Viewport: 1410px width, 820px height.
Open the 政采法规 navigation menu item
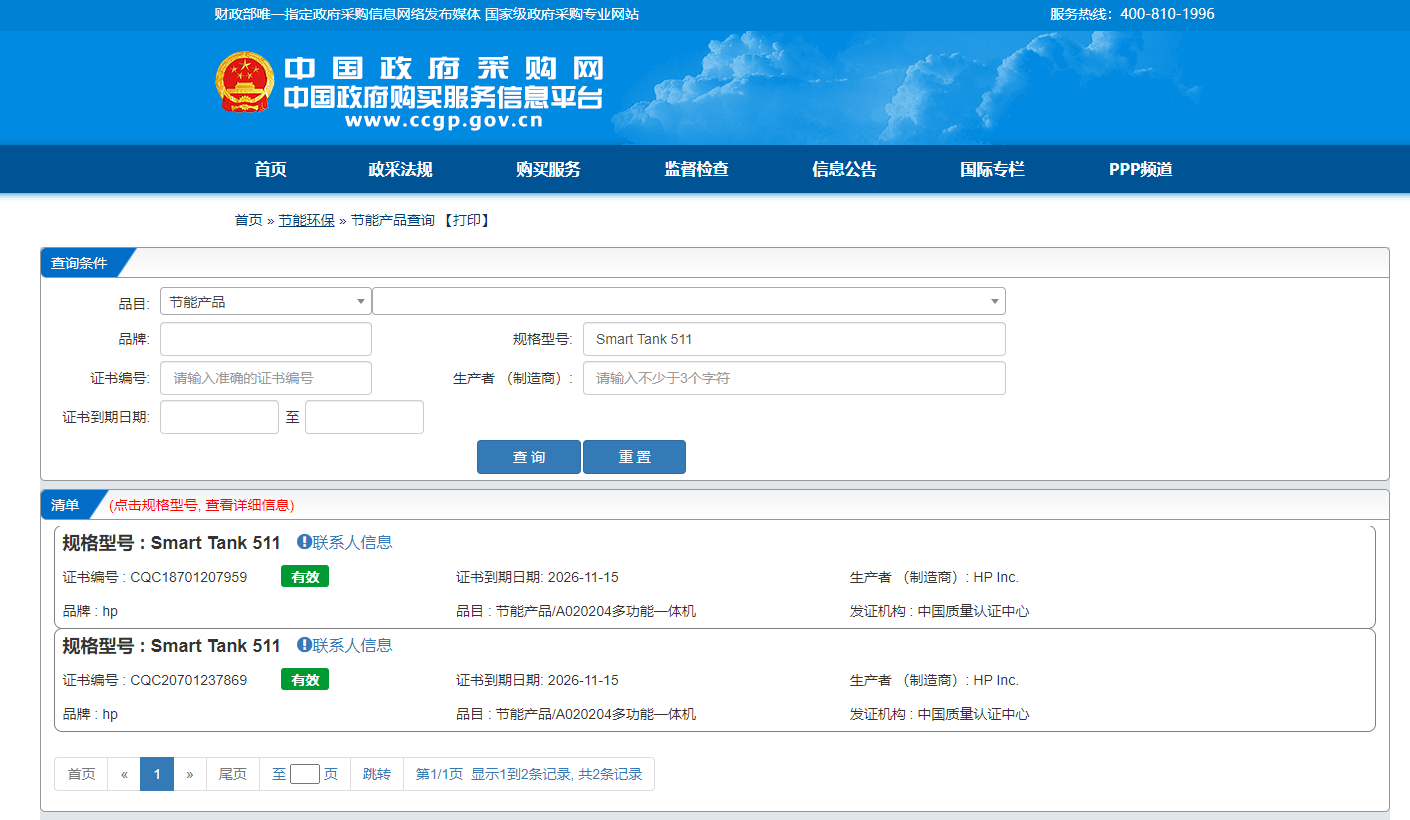click(400, 170)
